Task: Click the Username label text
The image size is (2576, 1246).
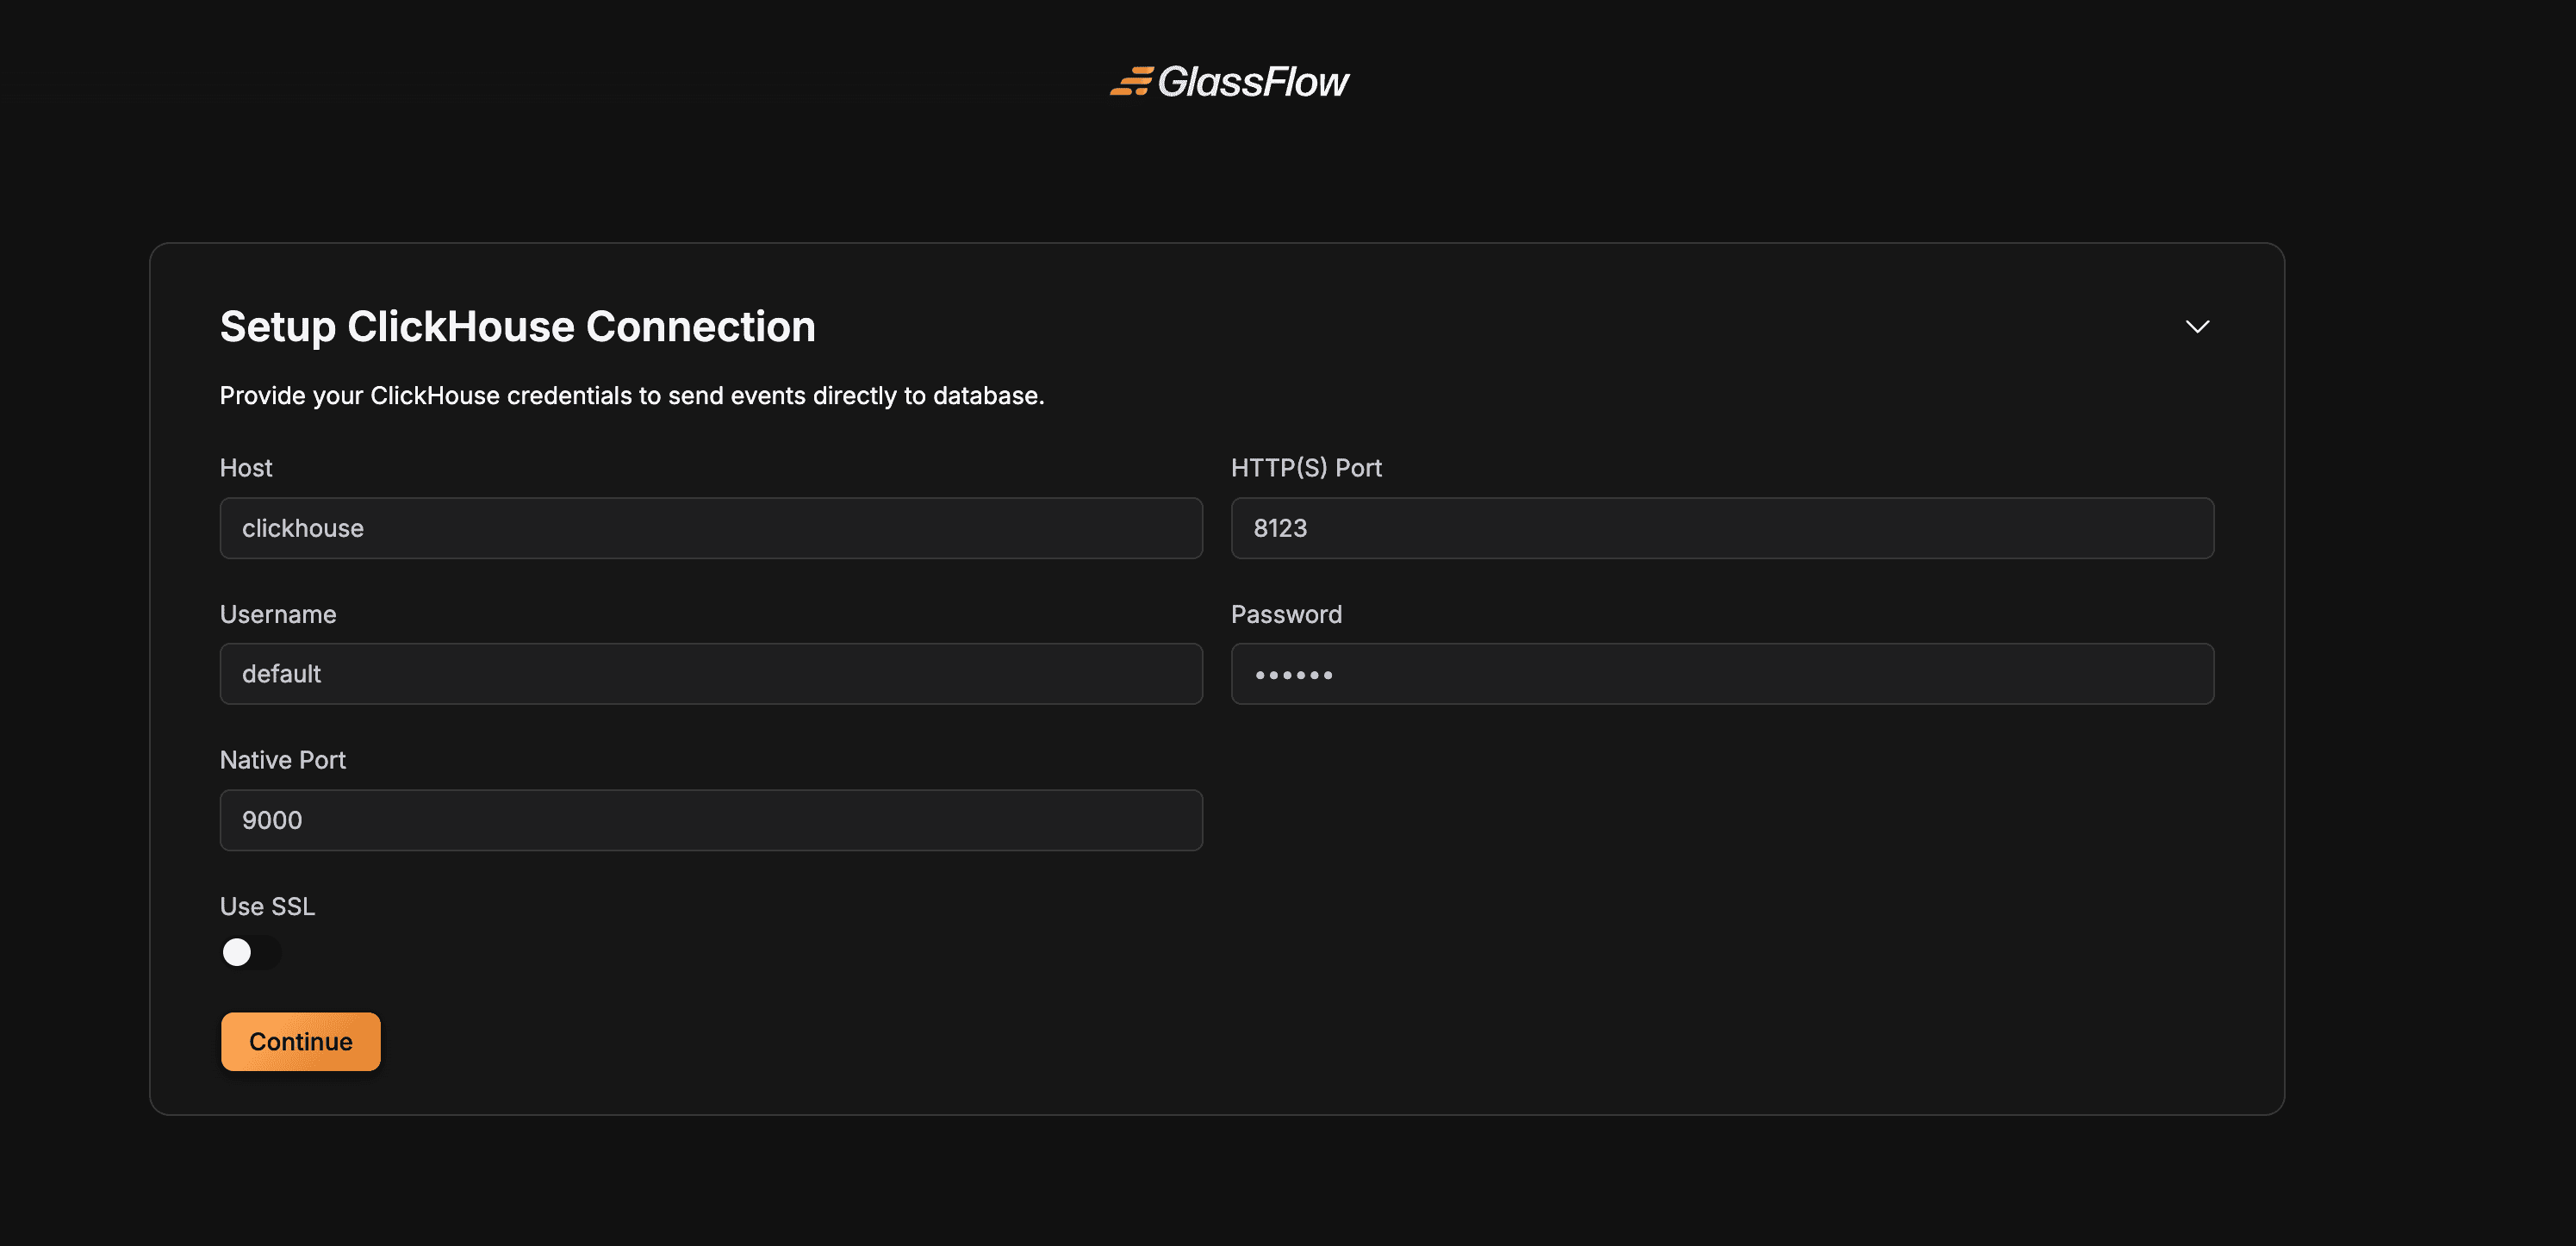Action: click(x=278, y=614)
